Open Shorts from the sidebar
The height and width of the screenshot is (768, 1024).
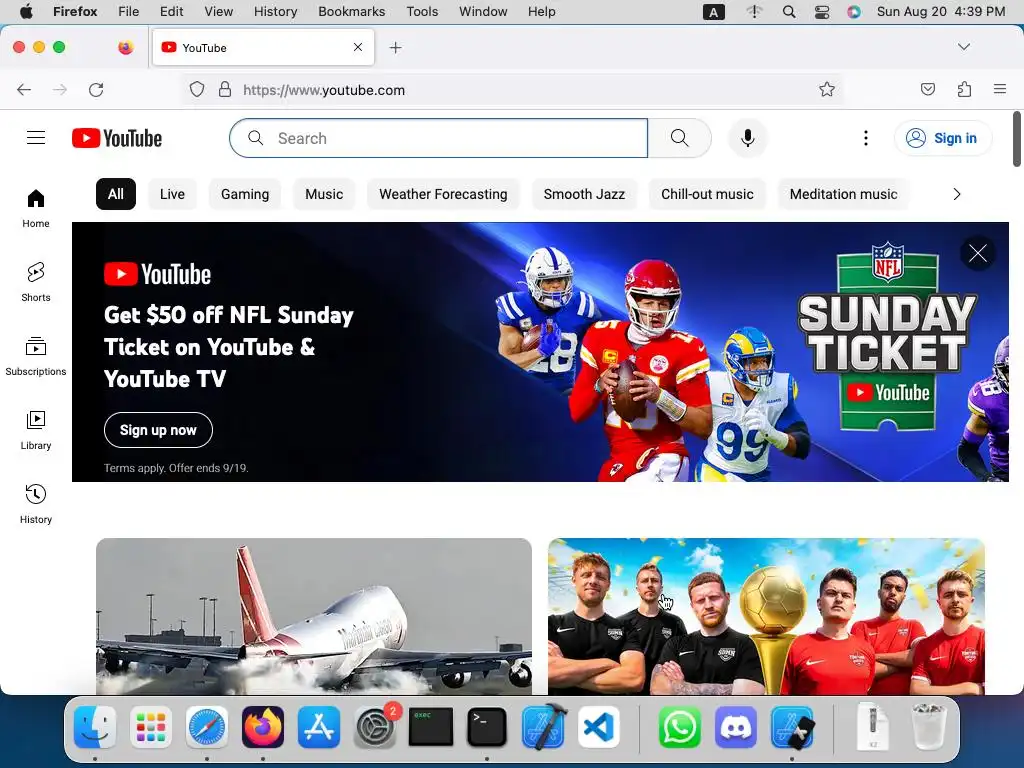tap(36, 282)
